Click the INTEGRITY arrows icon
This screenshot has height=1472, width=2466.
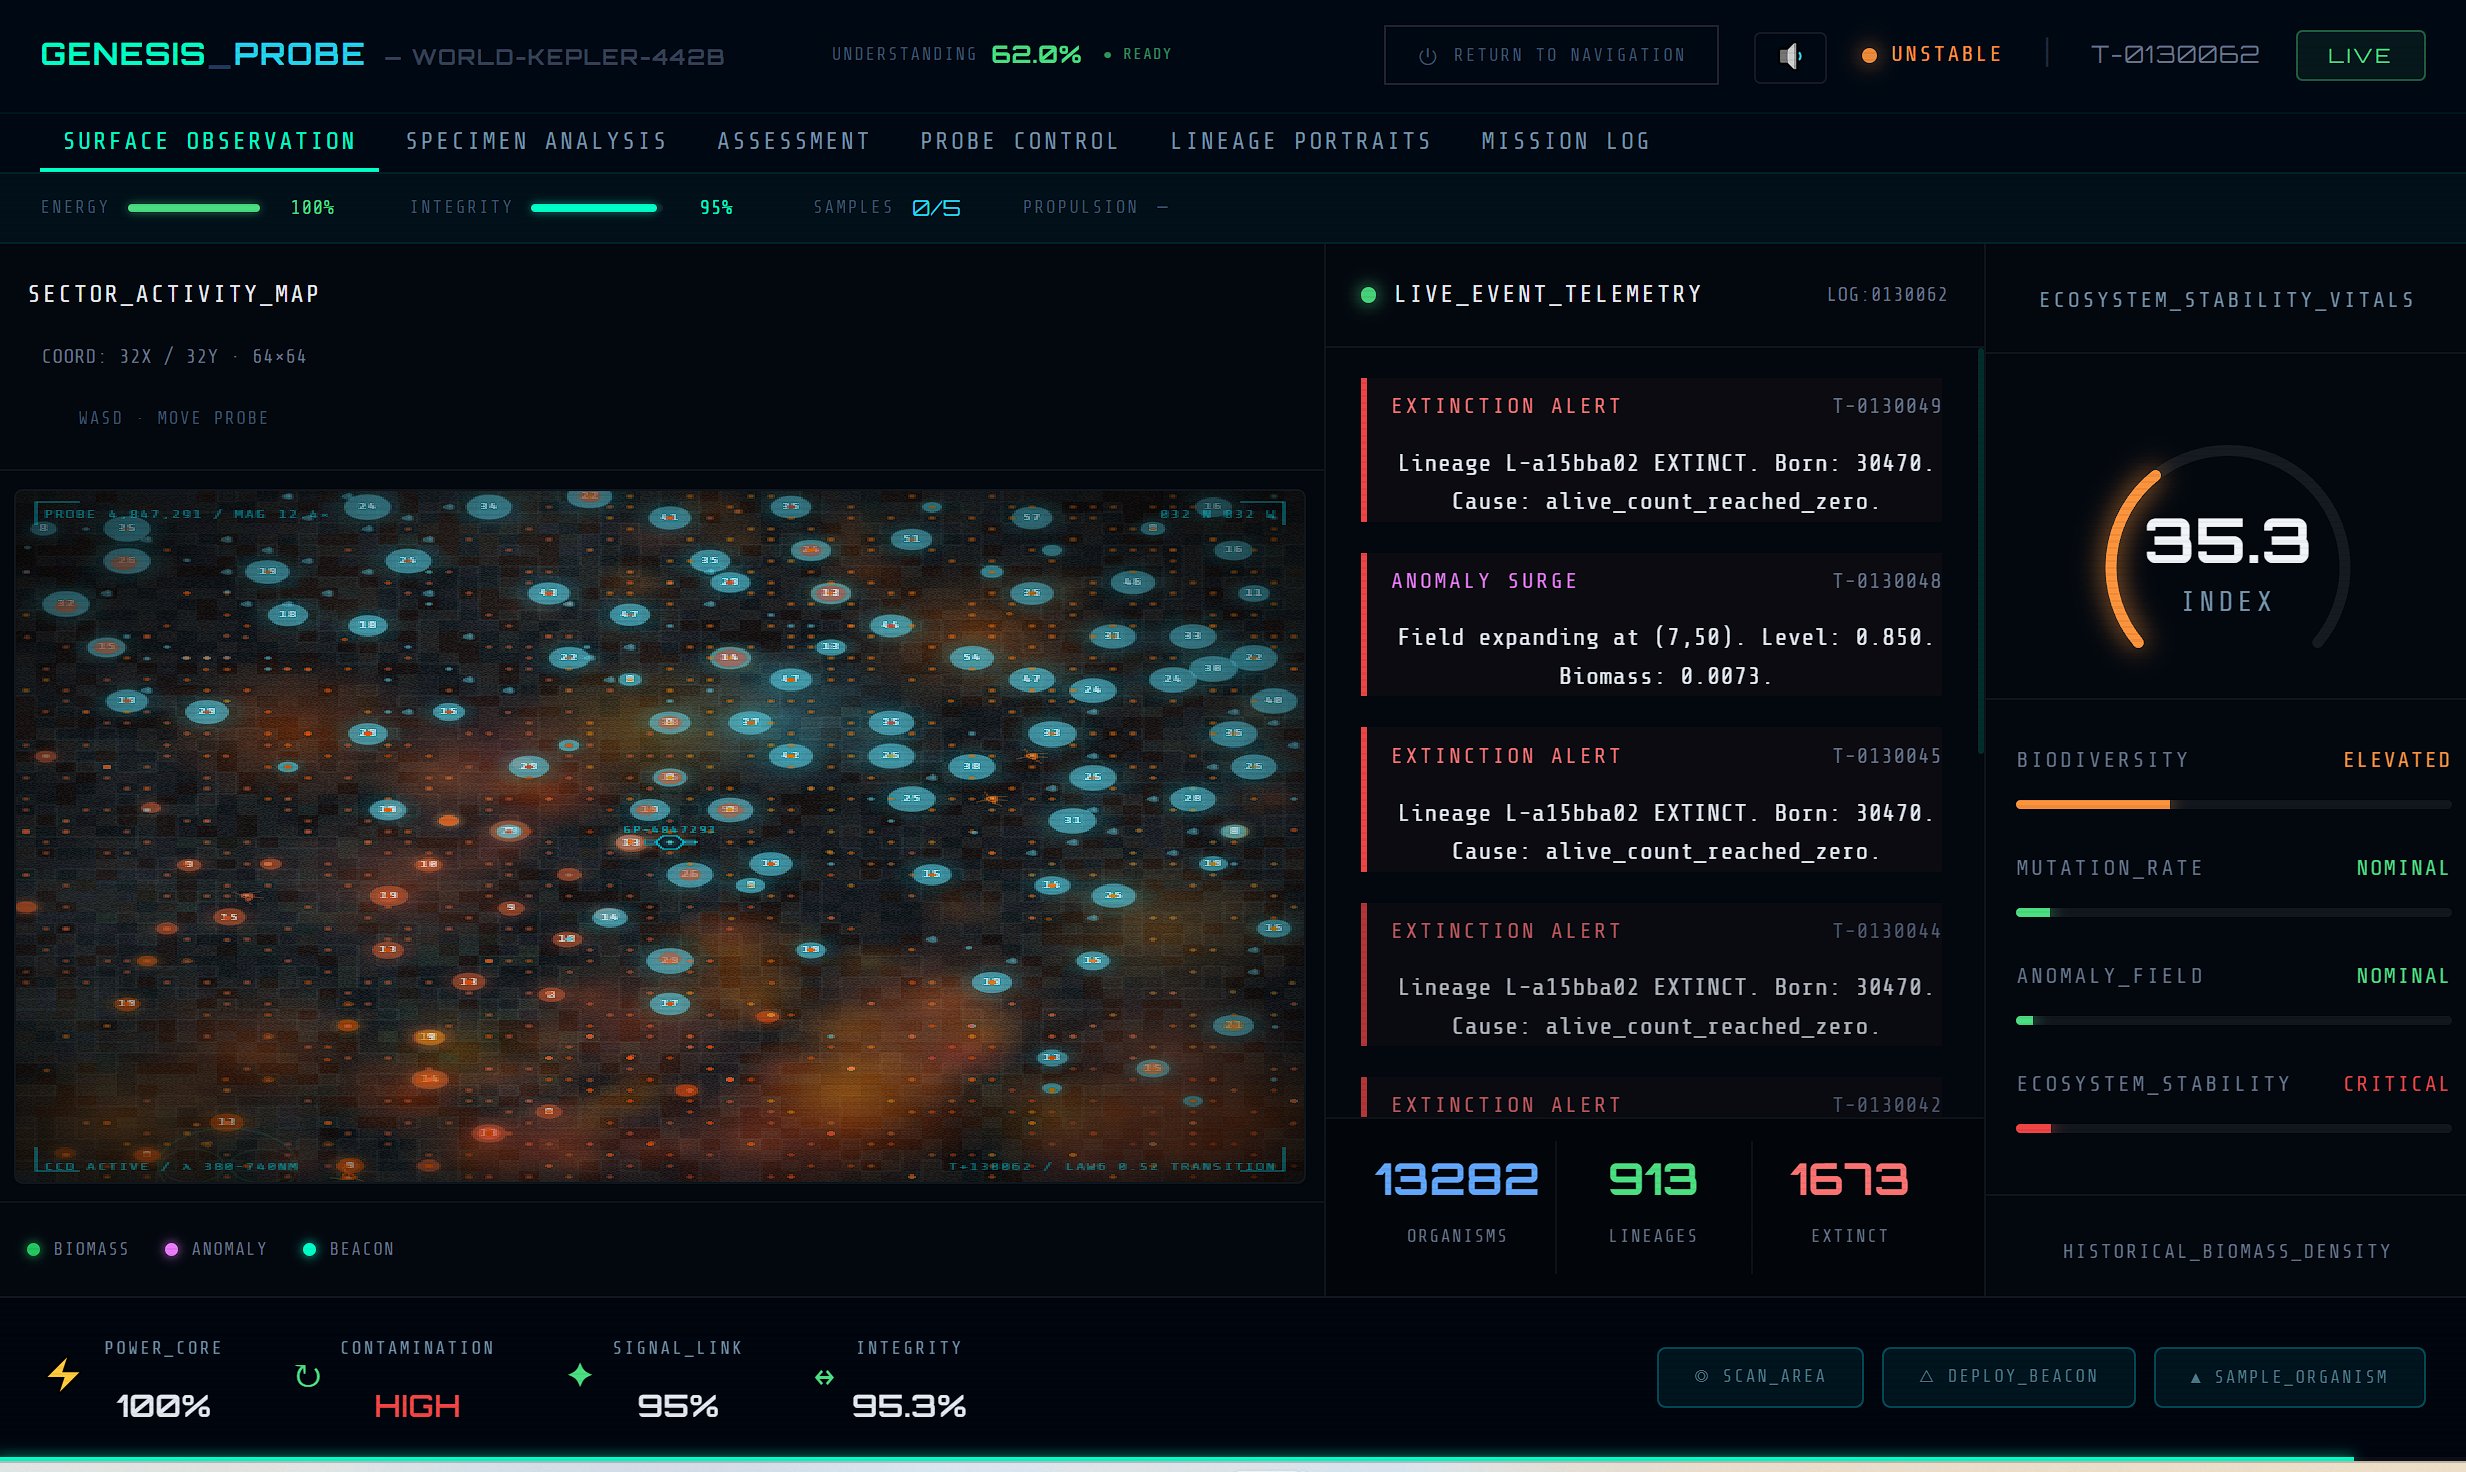(824, 1376)
